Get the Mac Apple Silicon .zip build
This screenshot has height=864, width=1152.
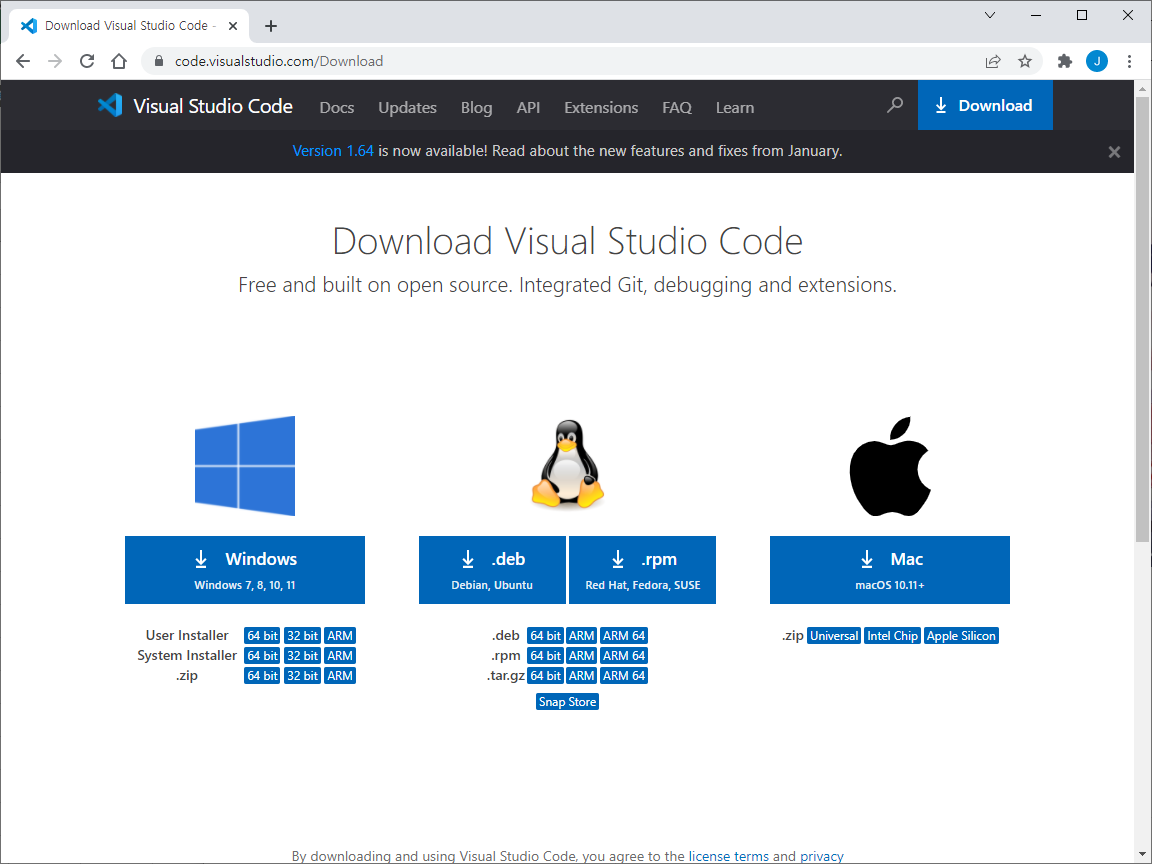coord(961,636)
